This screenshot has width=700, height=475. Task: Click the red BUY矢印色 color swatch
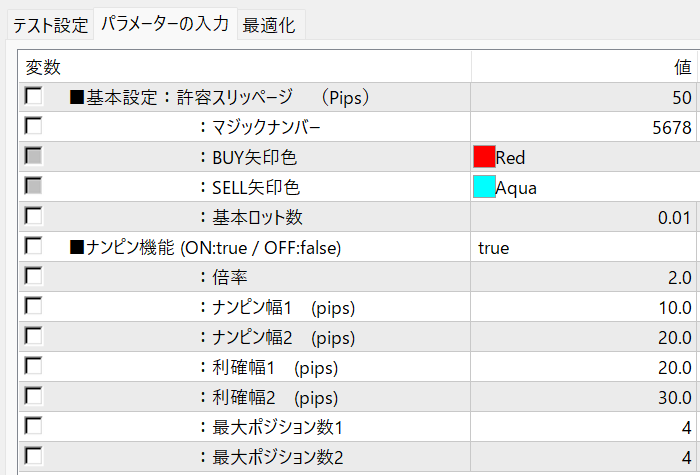(x=484, y=157)
